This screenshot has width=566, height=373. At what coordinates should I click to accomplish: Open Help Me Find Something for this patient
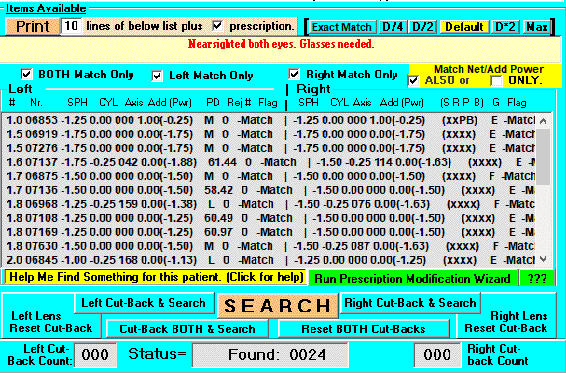(156, 277)
